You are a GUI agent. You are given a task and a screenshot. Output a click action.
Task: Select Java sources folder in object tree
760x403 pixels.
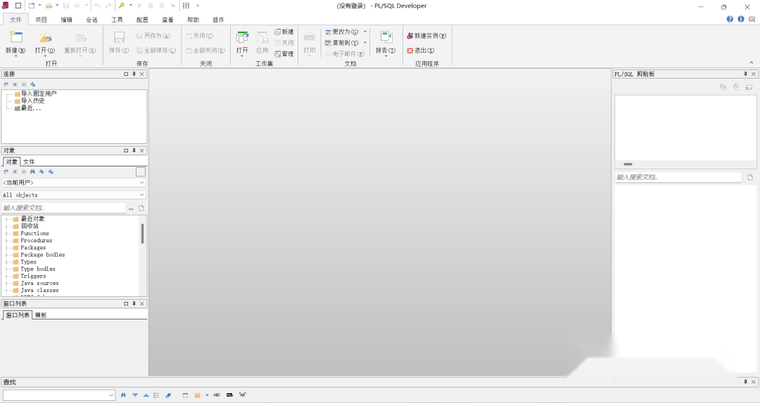[39, 283]
